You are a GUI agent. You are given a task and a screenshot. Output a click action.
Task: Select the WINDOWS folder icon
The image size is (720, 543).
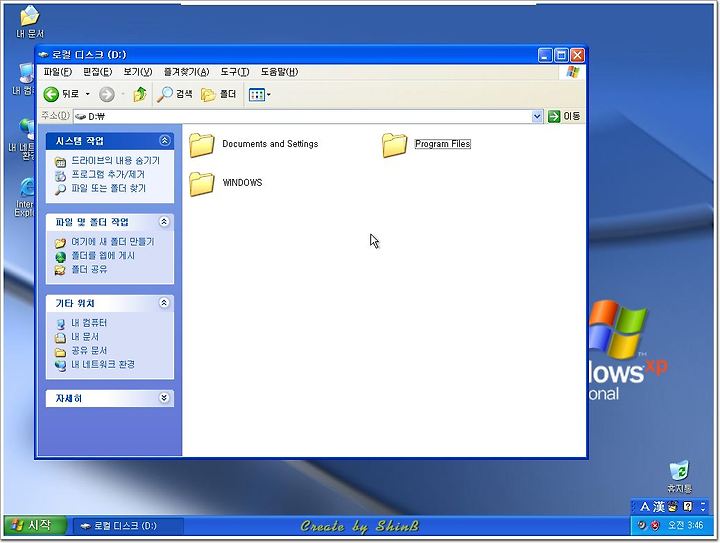coord(202,184)
